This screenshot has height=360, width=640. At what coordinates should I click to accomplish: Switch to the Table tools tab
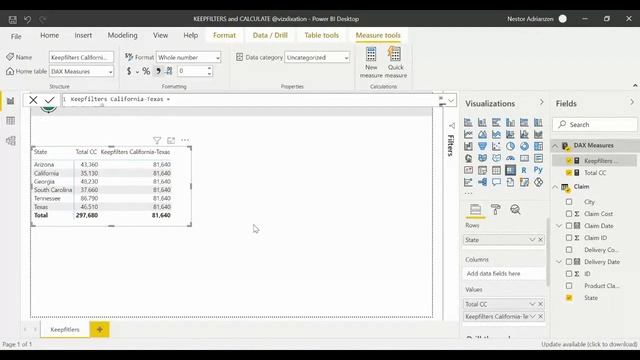[322, 36]
